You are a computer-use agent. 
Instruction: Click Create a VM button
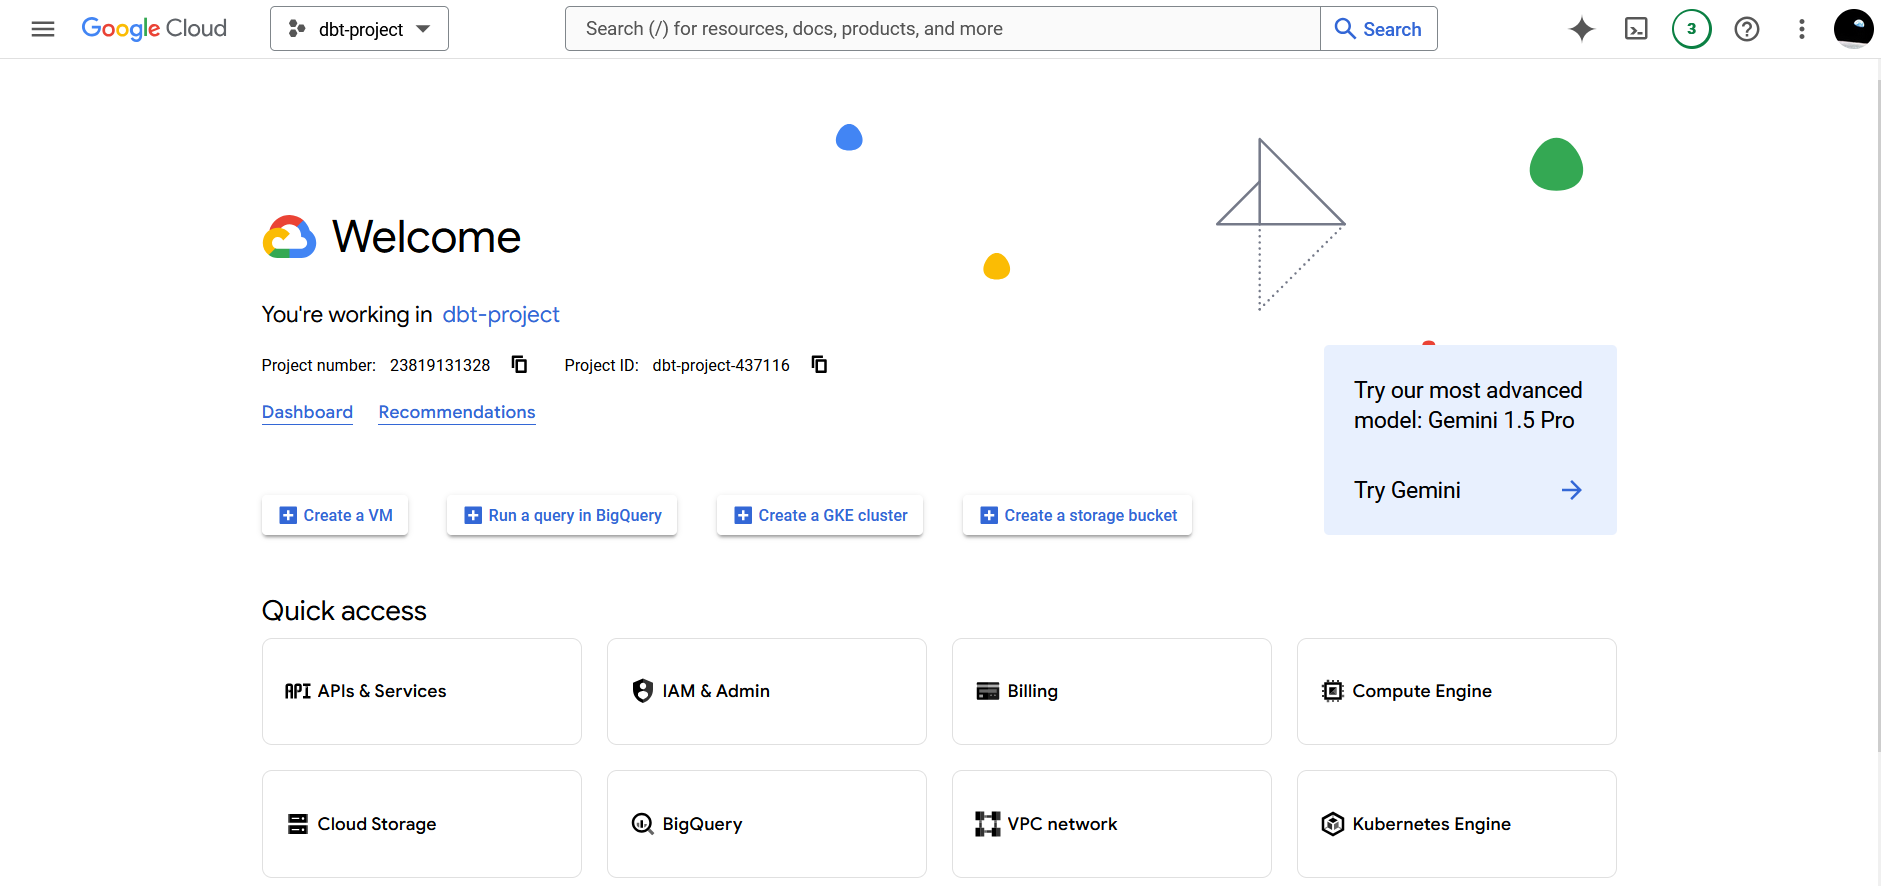(335, 515)
